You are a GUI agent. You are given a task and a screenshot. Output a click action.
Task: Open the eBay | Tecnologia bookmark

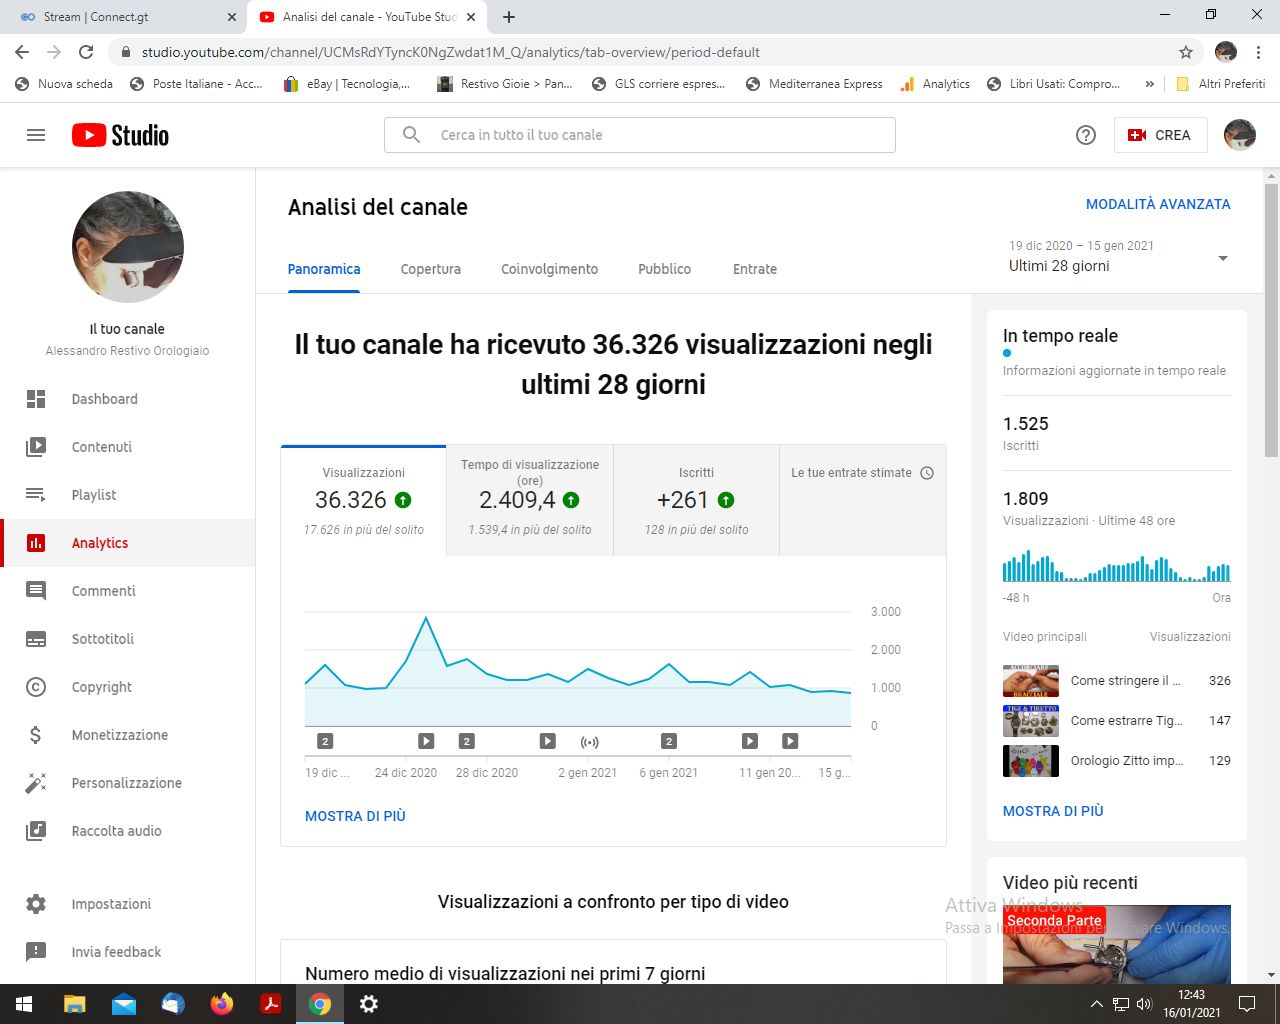tap(347, 84)
